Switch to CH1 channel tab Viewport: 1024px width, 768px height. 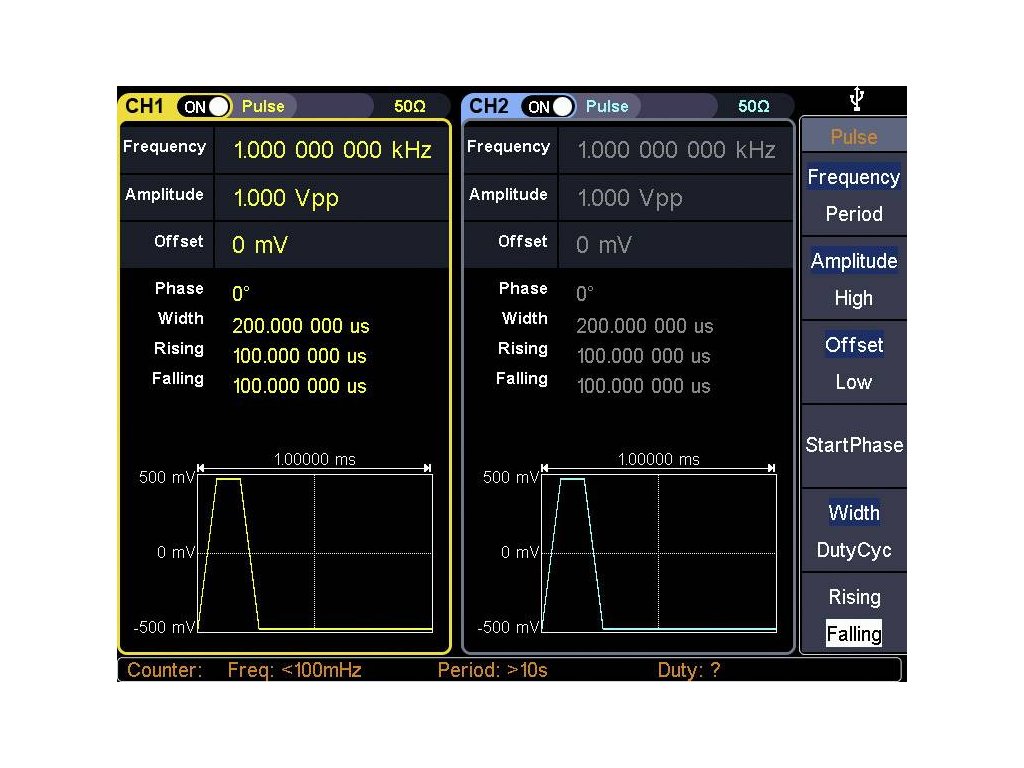coord(145,106)
